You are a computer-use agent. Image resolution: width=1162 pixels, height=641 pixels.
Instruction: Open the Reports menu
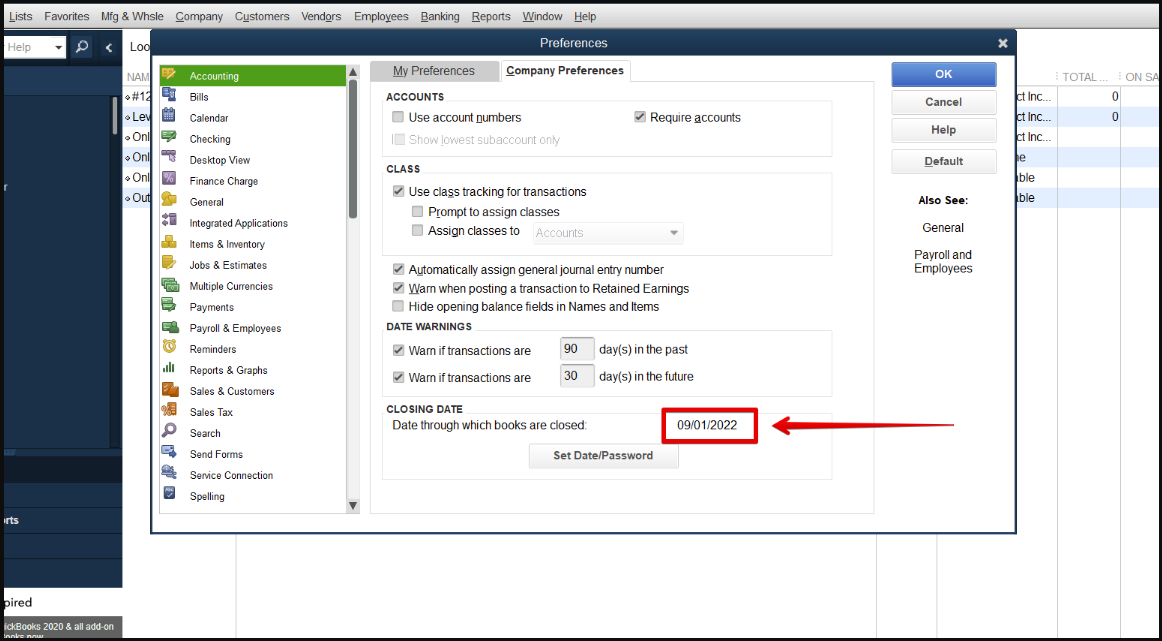(x=491, y=16)
